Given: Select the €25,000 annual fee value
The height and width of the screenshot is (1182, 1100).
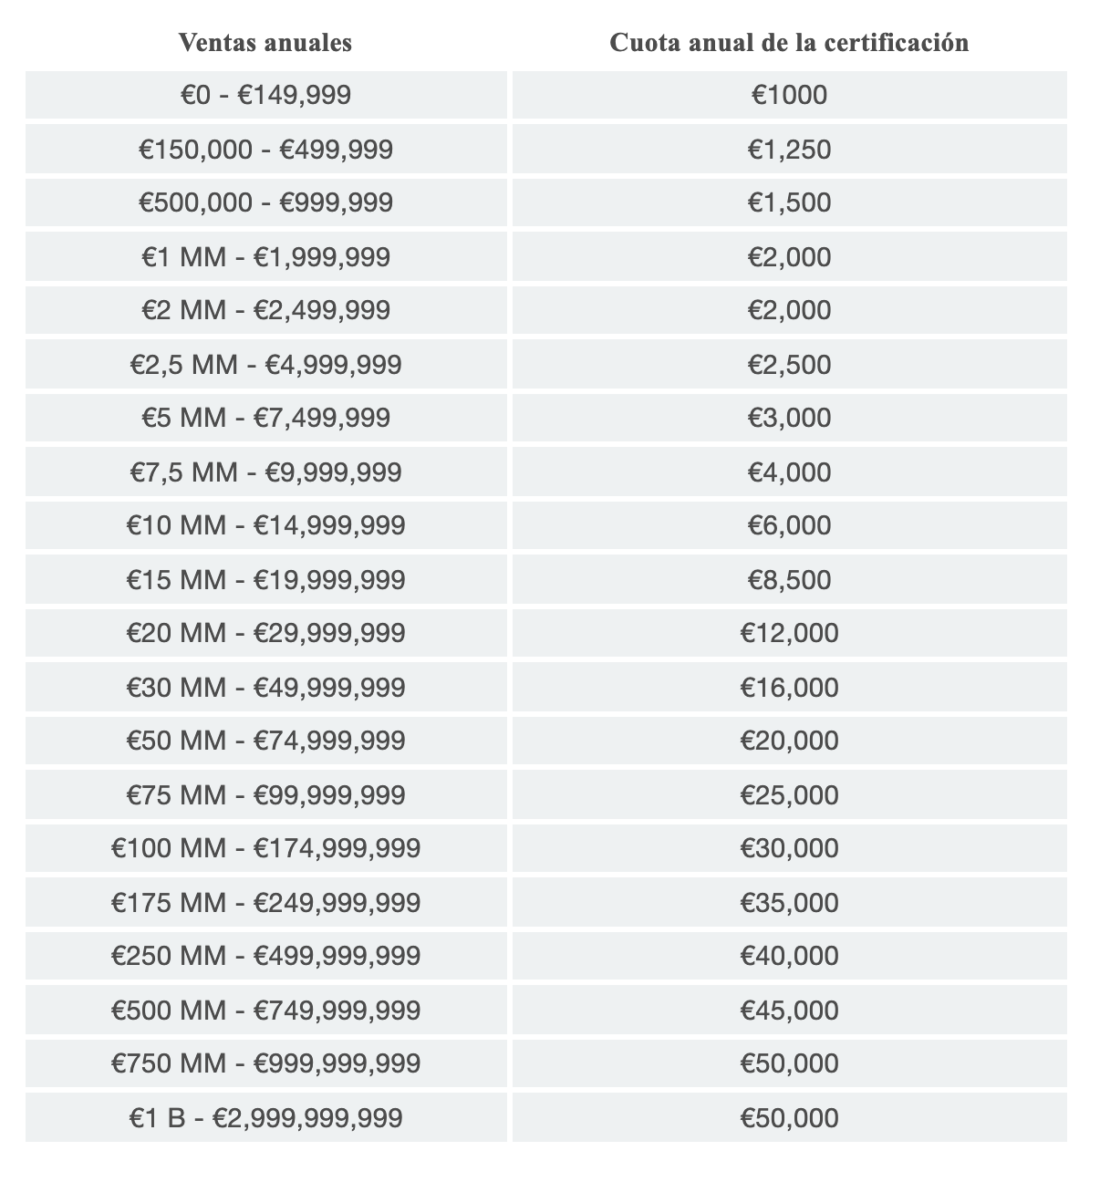Looking at the screenshot, I should (789, 795).
